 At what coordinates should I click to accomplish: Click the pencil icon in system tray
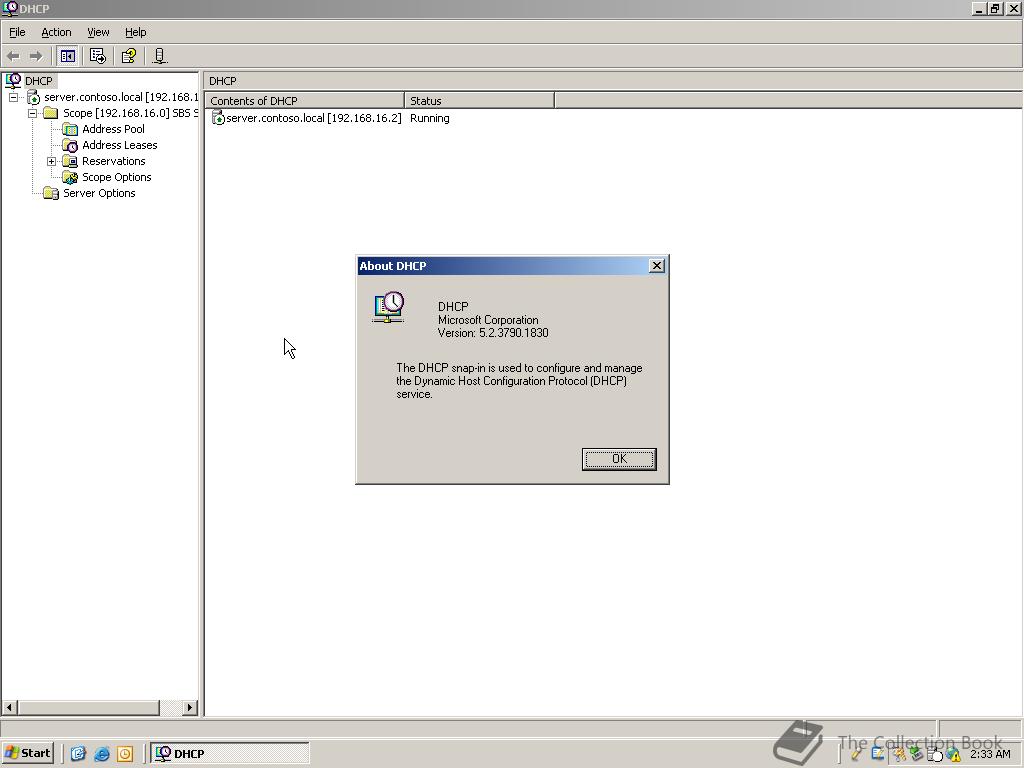[x=856, y=755]
